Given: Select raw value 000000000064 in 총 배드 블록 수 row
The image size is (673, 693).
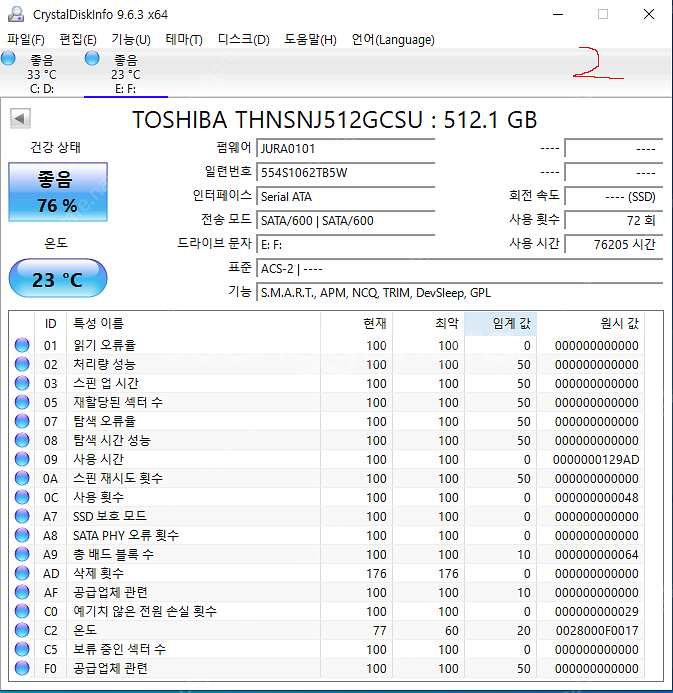Looking at the screenshot, I should 597,555.
